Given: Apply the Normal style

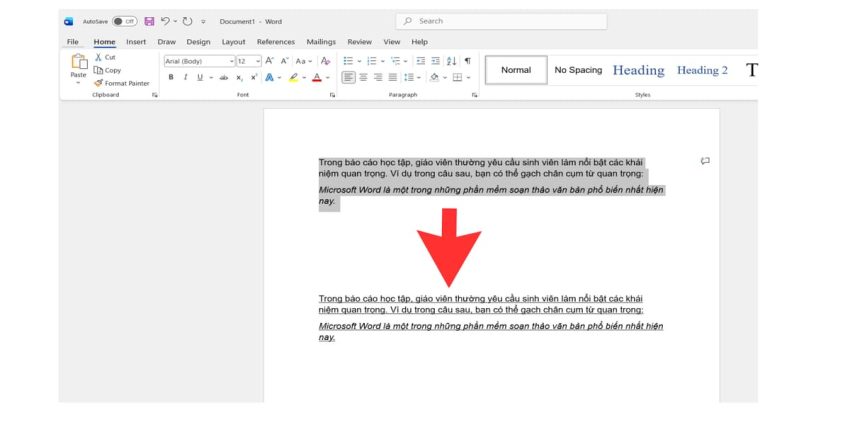Looking at the screenshot, I should tap(516, 70).
